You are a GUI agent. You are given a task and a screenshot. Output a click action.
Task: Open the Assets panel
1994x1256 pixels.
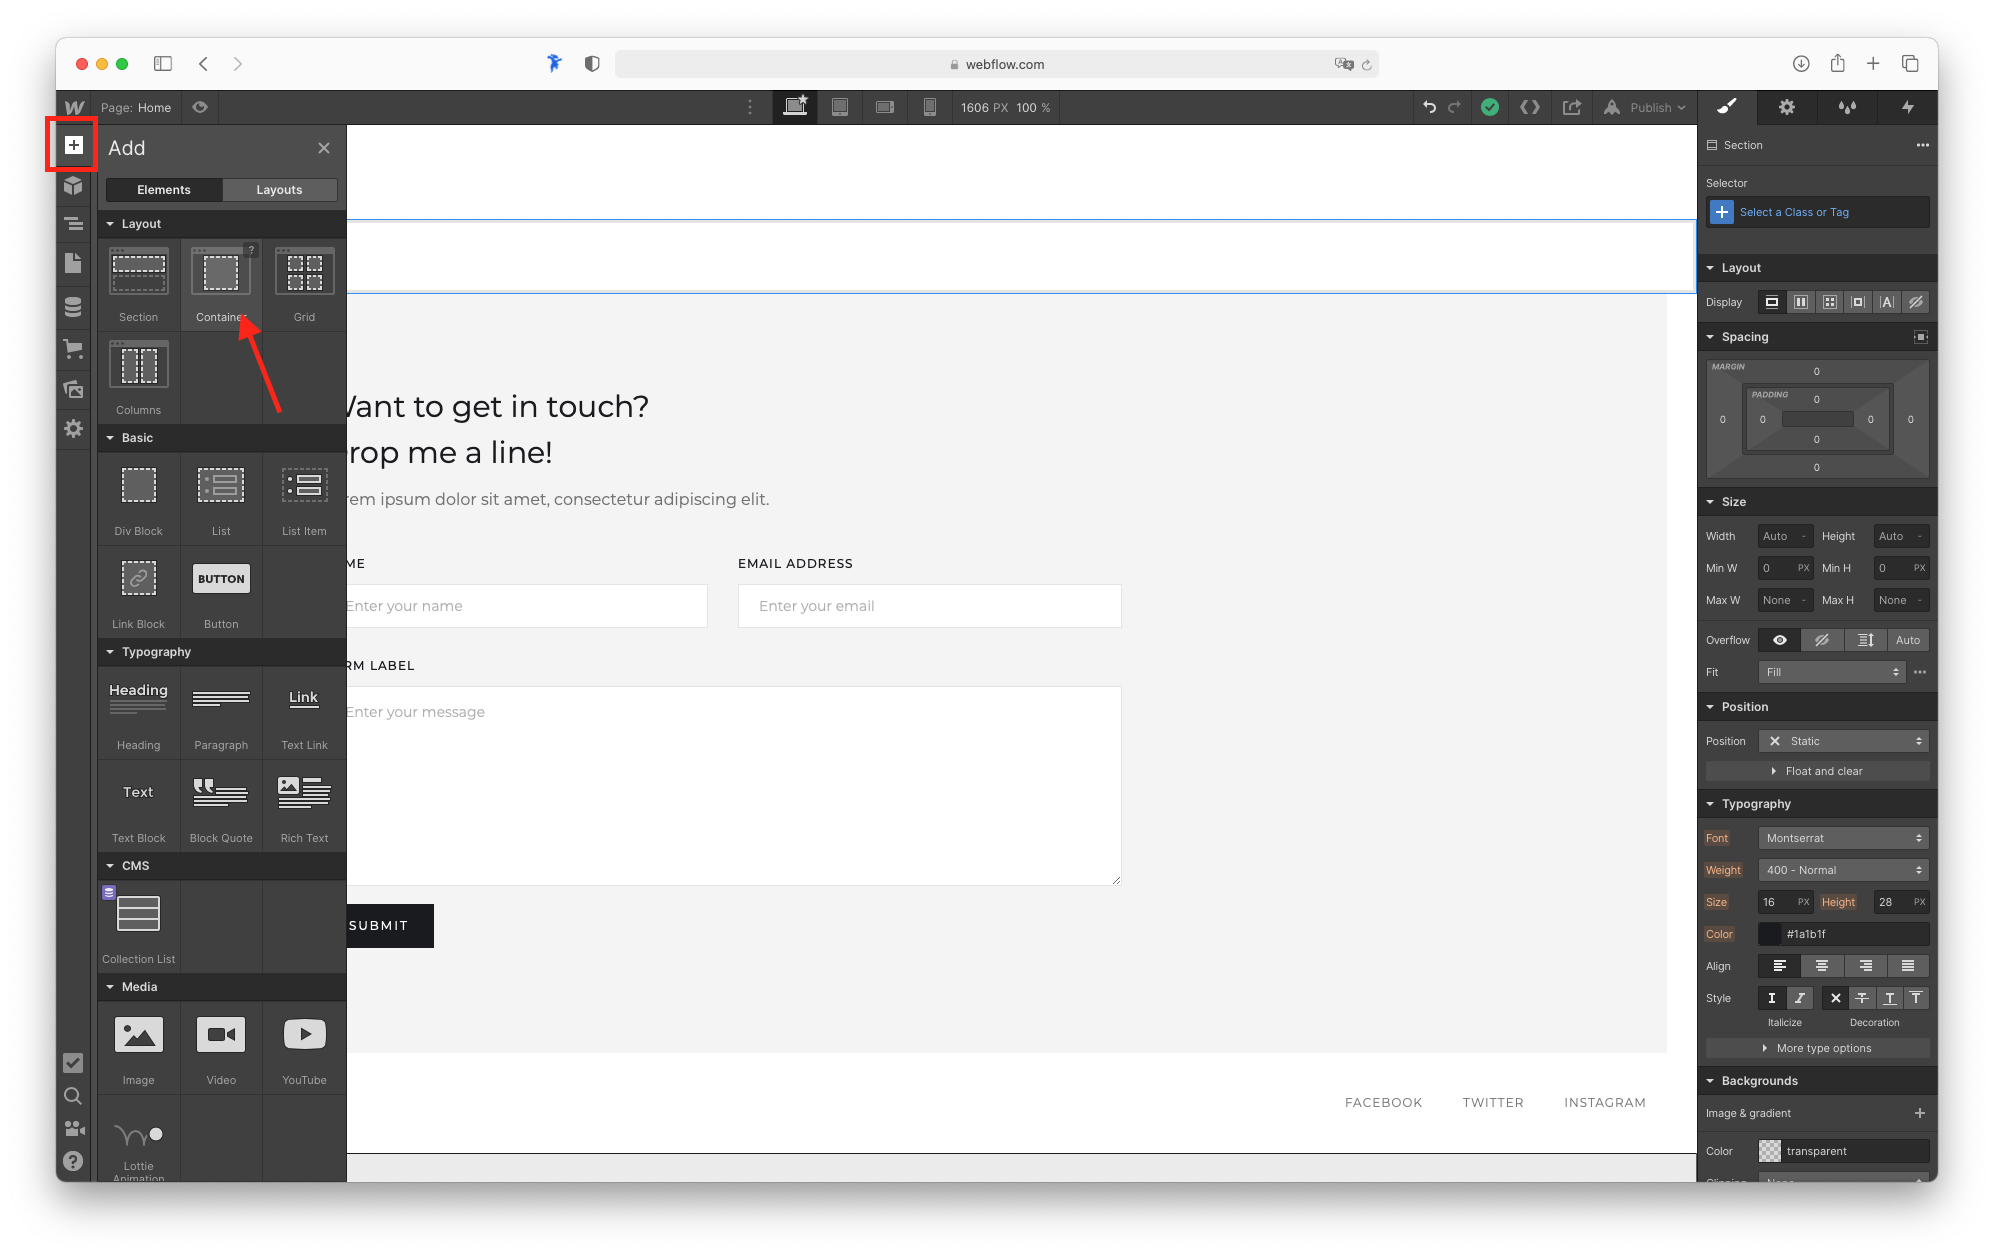pyautogui.click(x=73, y=389)
